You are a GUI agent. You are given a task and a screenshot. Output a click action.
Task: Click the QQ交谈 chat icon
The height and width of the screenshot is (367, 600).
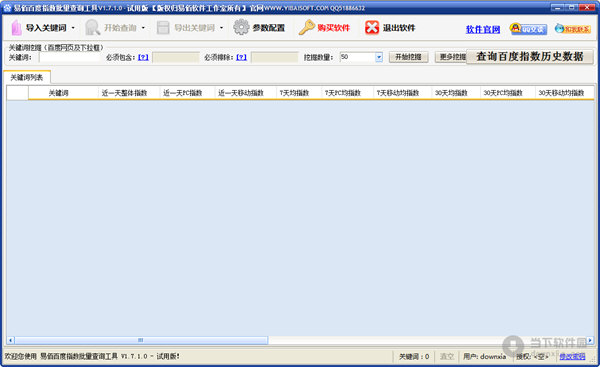click(528, 29)
